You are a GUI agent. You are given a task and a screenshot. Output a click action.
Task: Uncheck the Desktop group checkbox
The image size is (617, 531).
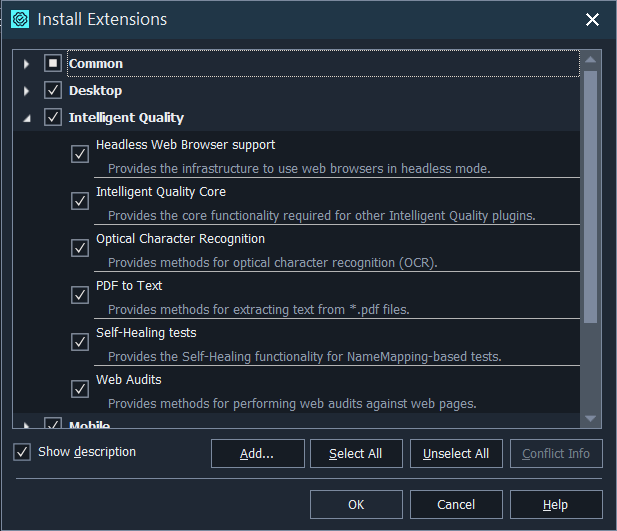click(x=53, y=91)
